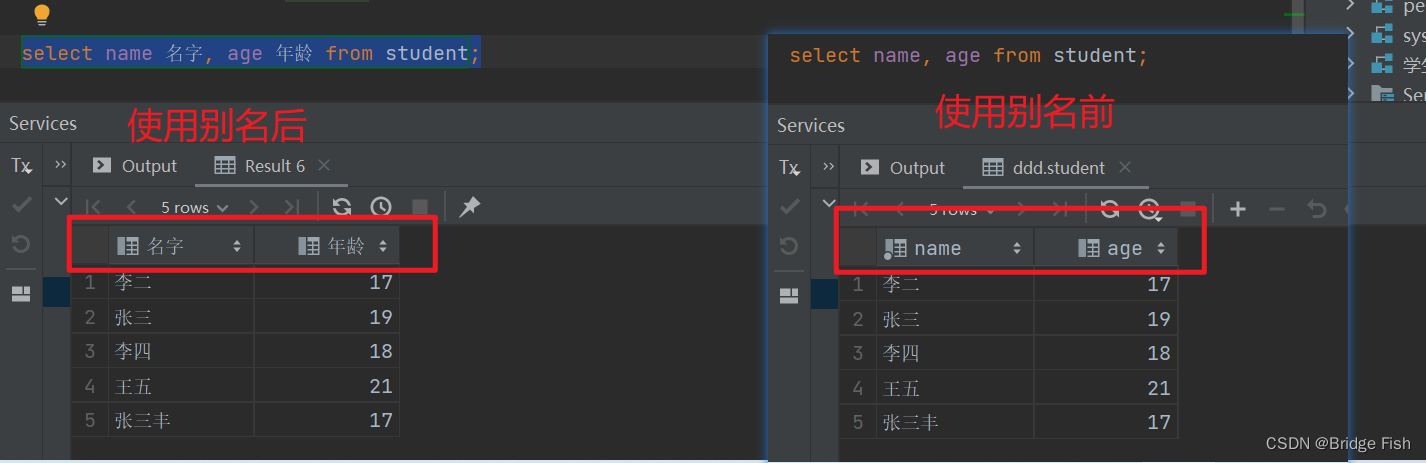The image size is (1426, 463).
Task: Select cell 李二 in ddd.student grid
Action: 955,285
